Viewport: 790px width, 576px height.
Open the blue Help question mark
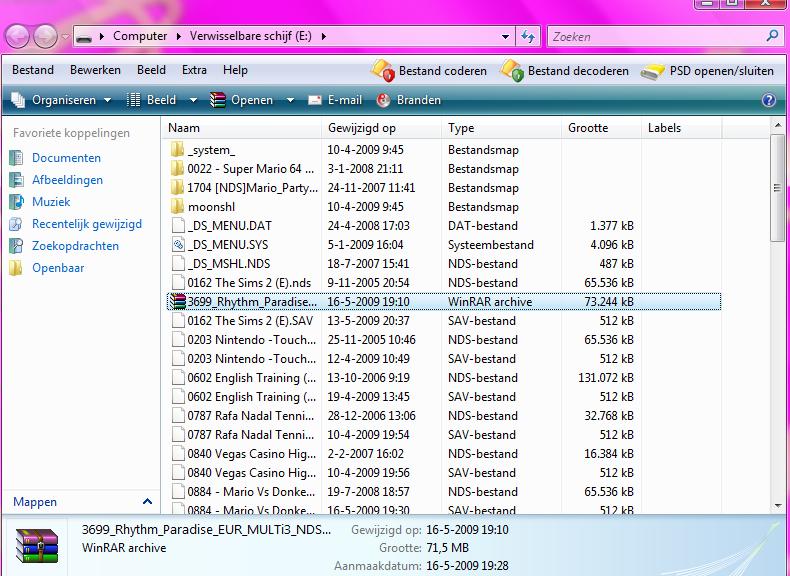point(769,100)
